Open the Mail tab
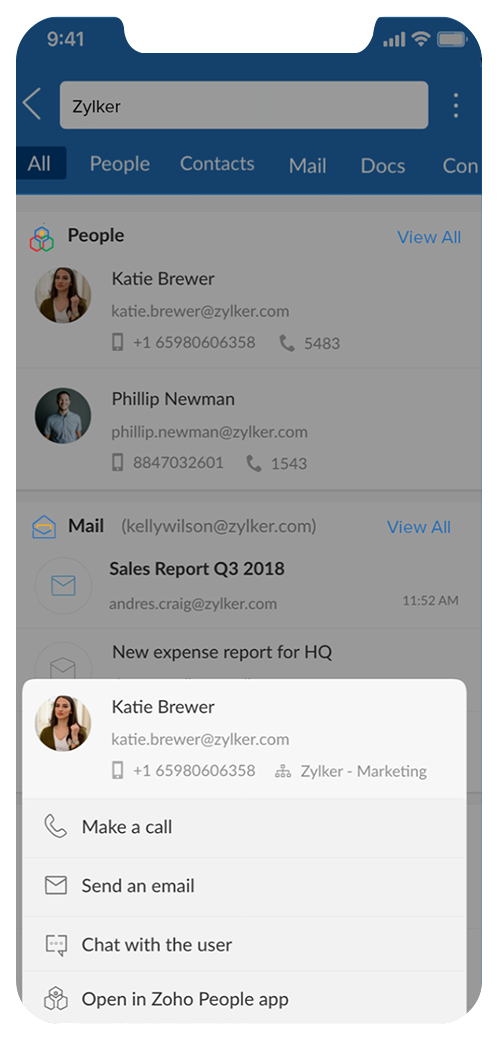Image resolution: width=500 pixels, height=1042 pixels. pyautogui.click(x=307, y=165)
